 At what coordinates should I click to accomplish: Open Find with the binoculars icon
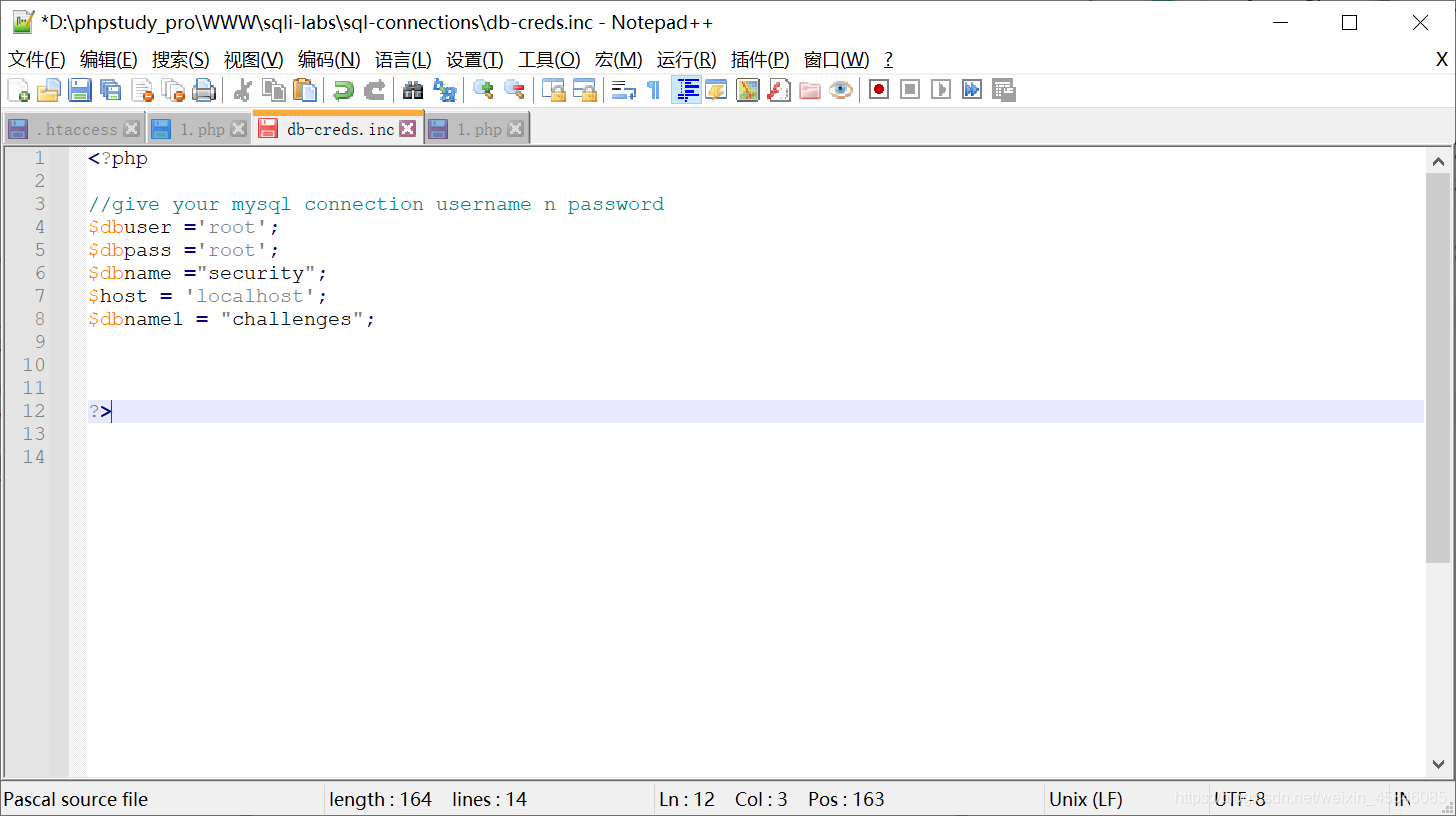[x=412, y=90]
